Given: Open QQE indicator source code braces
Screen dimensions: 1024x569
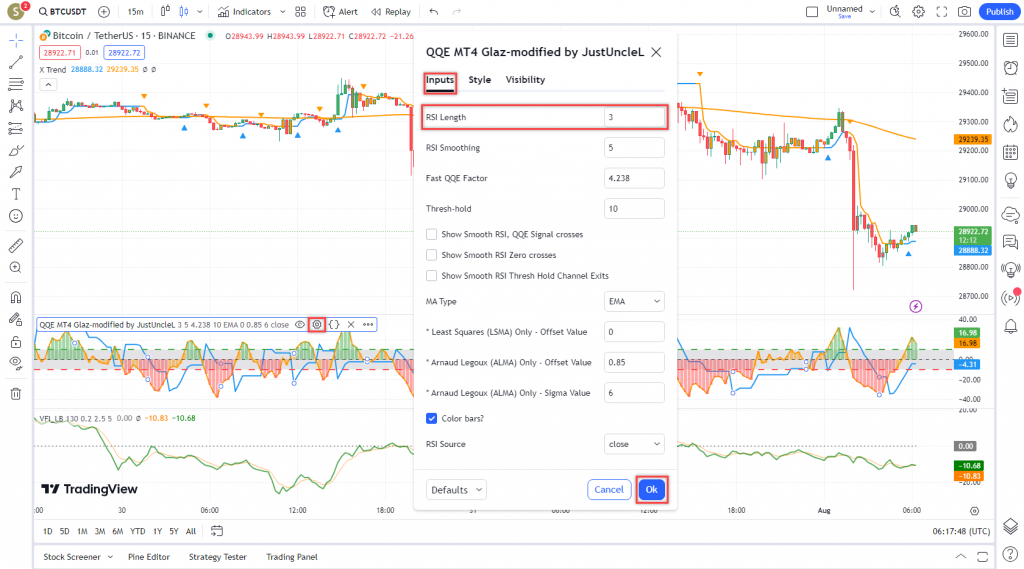Looking at the screenshot, I should point(334,325).
